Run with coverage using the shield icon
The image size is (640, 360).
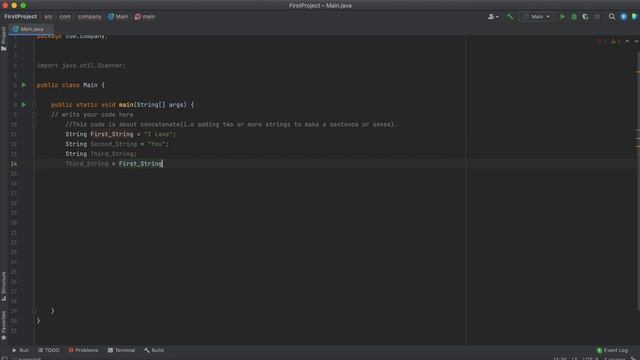(585, 17)
